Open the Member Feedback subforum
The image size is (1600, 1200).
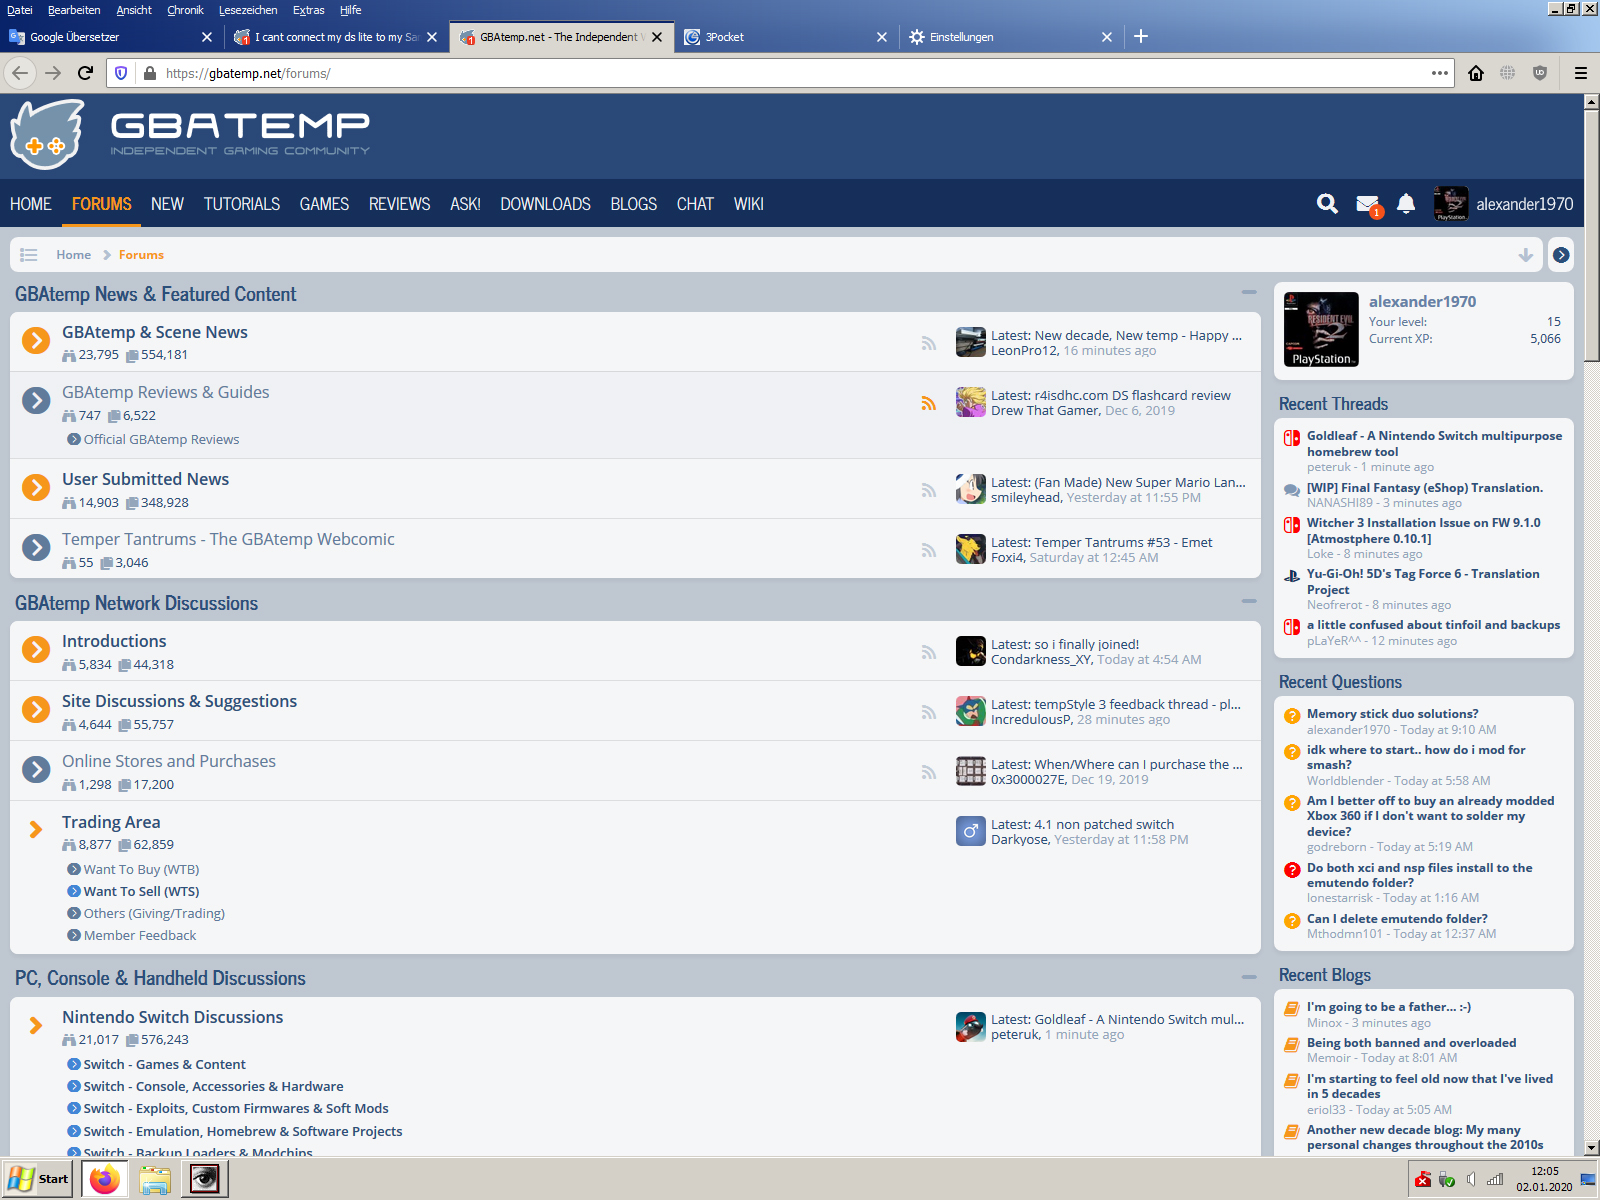pyautogui.click(x=140, y=935)
